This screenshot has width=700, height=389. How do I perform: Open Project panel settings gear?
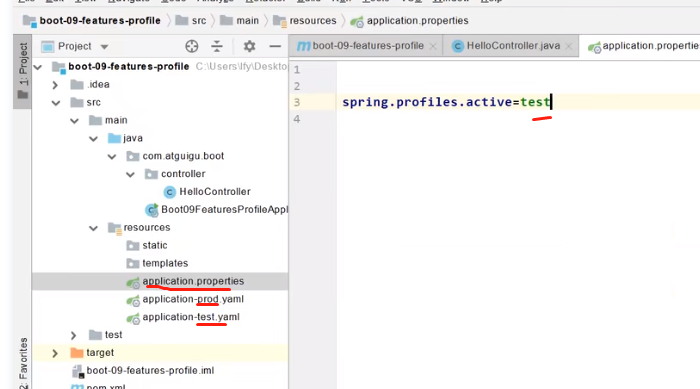(x=249, y=46)
